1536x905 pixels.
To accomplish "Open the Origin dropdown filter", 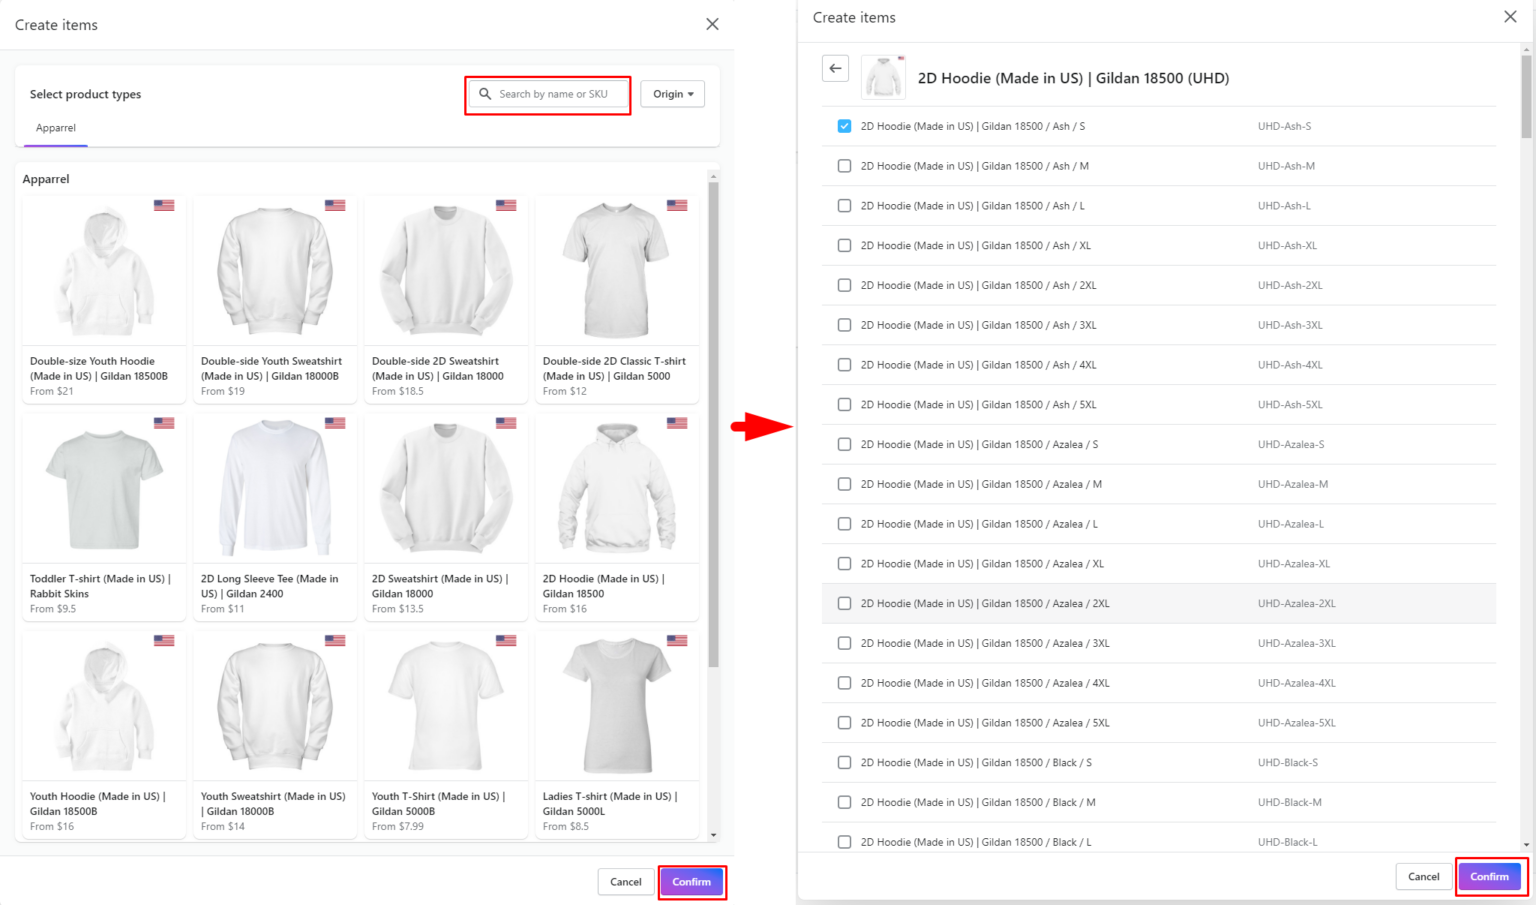I will point(672,94).
